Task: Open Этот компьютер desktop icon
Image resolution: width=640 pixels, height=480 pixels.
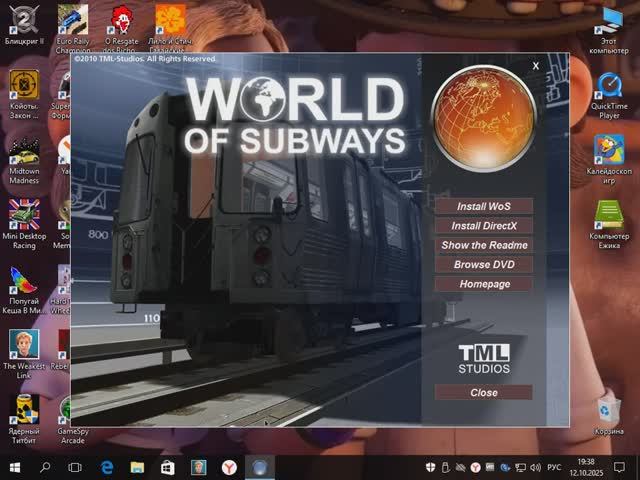Action: coord(609,31)
